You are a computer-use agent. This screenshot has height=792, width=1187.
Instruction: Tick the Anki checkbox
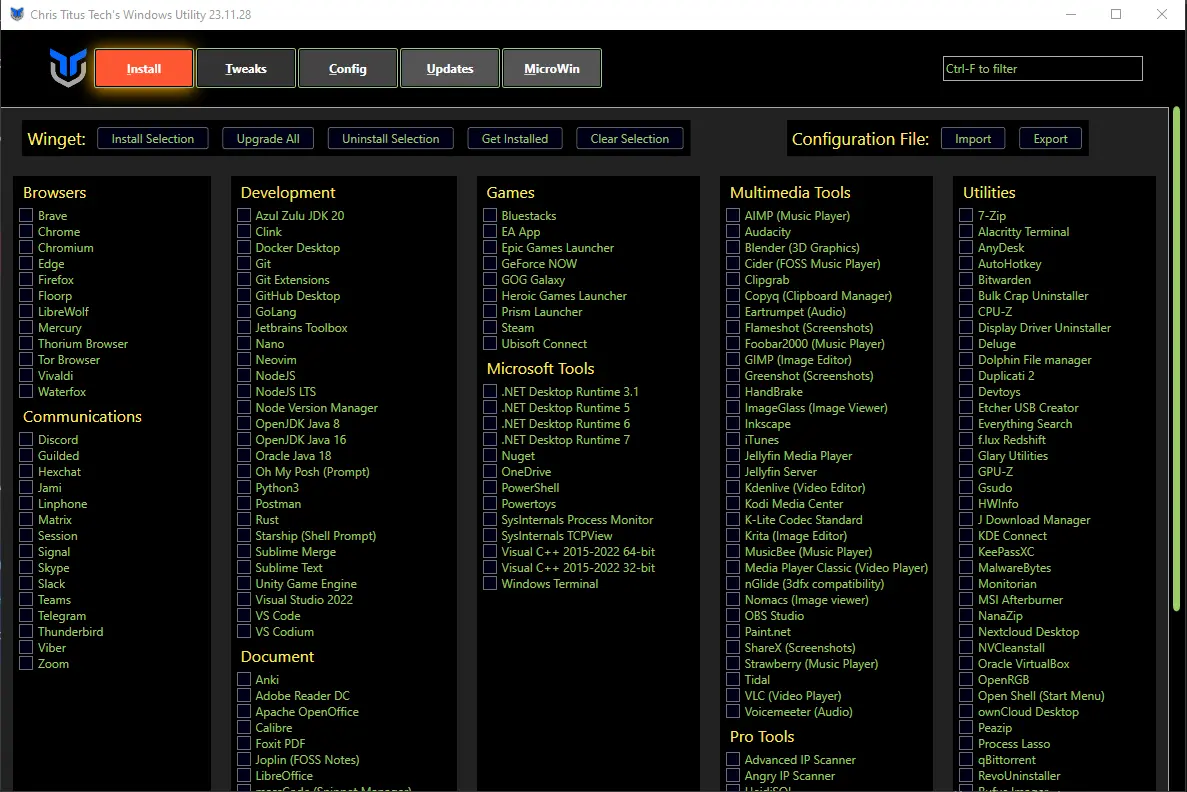[244, 679]
